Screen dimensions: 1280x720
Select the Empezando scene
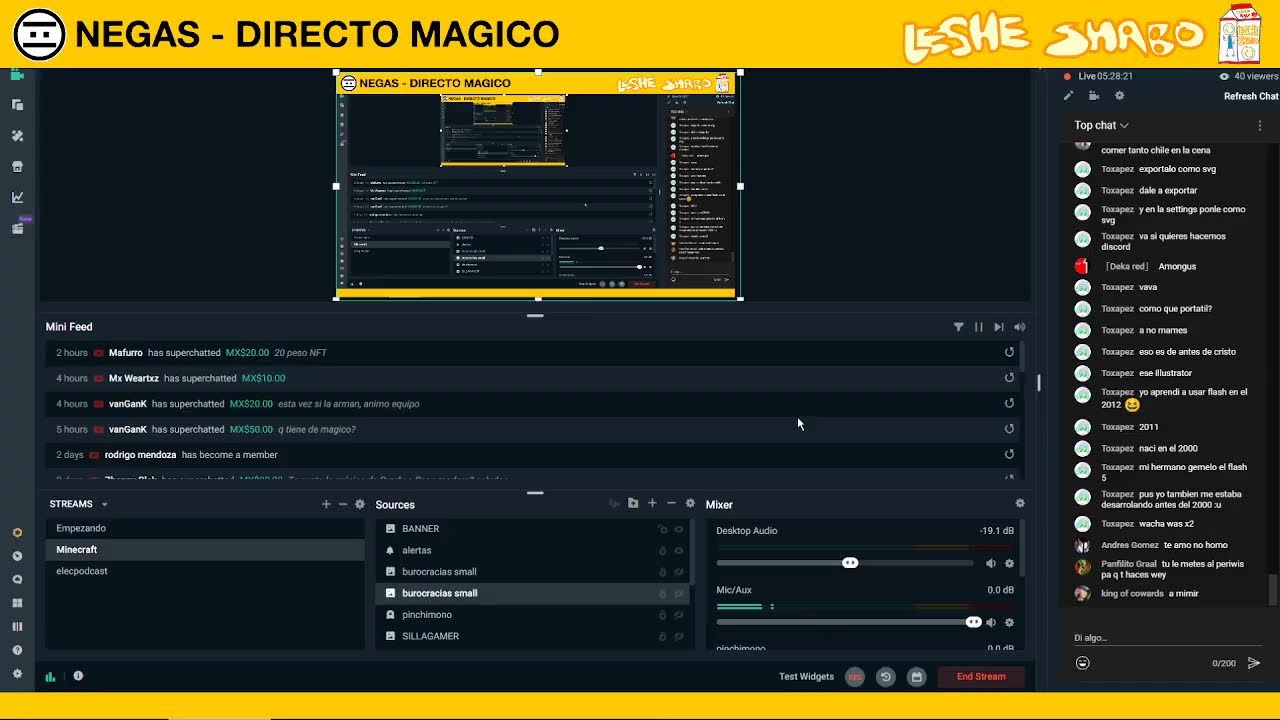205,528
